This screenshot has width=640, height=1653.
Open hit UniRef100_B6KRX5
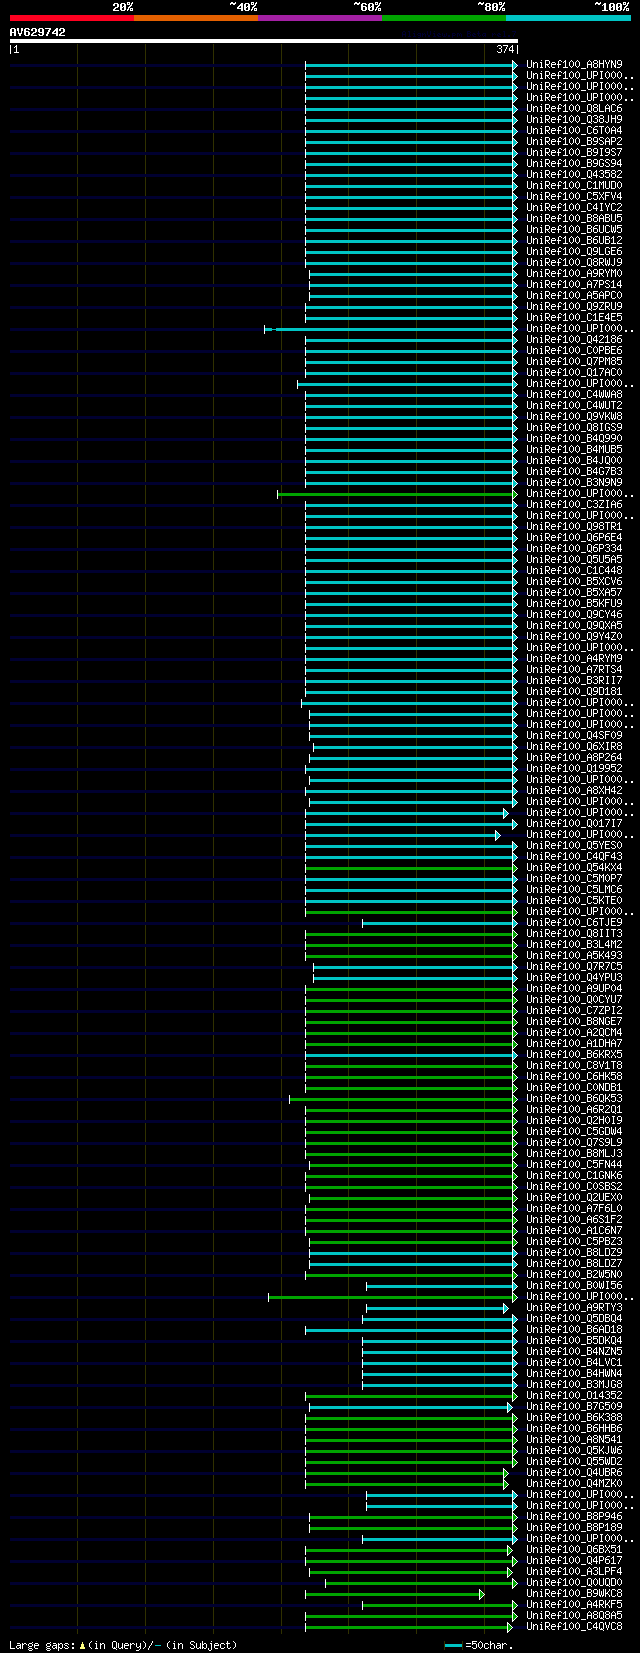(x=574, y=1055)
